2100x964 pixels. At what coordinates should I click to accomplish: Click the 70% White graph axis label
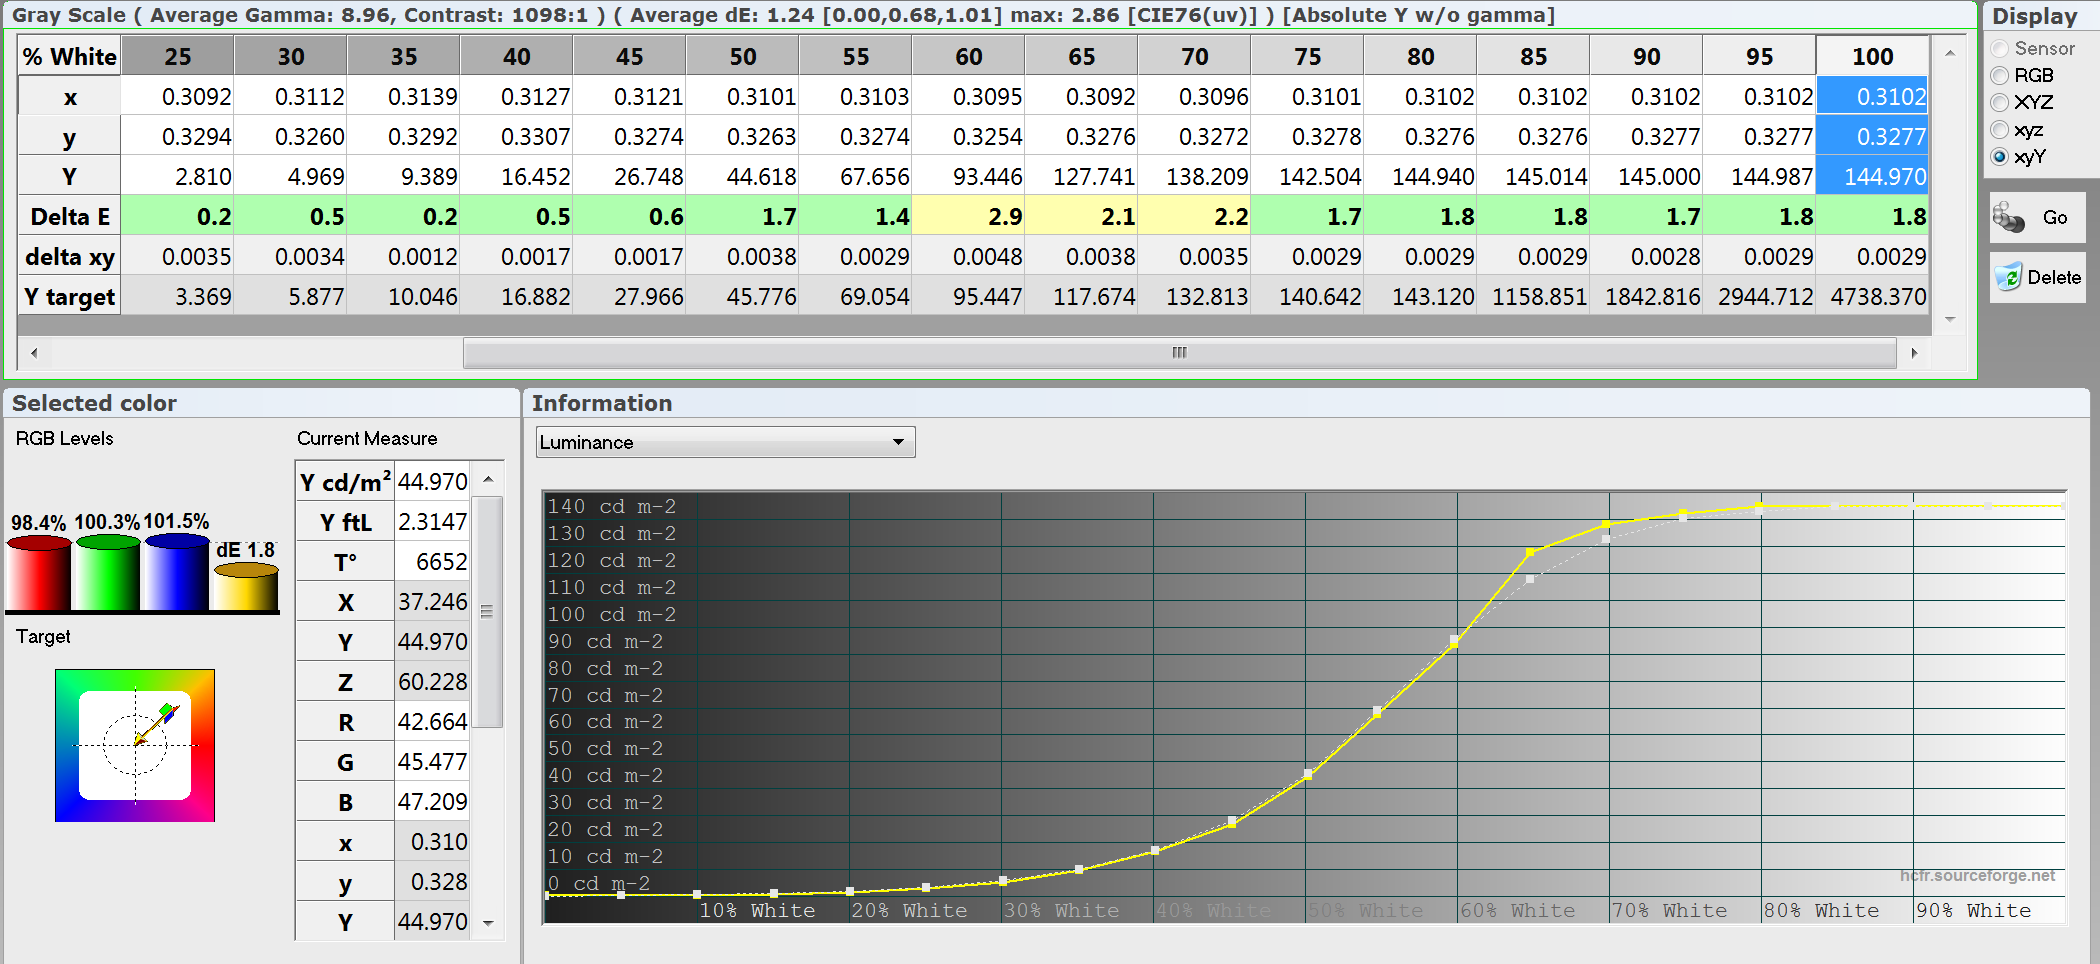coord(1669,910)
